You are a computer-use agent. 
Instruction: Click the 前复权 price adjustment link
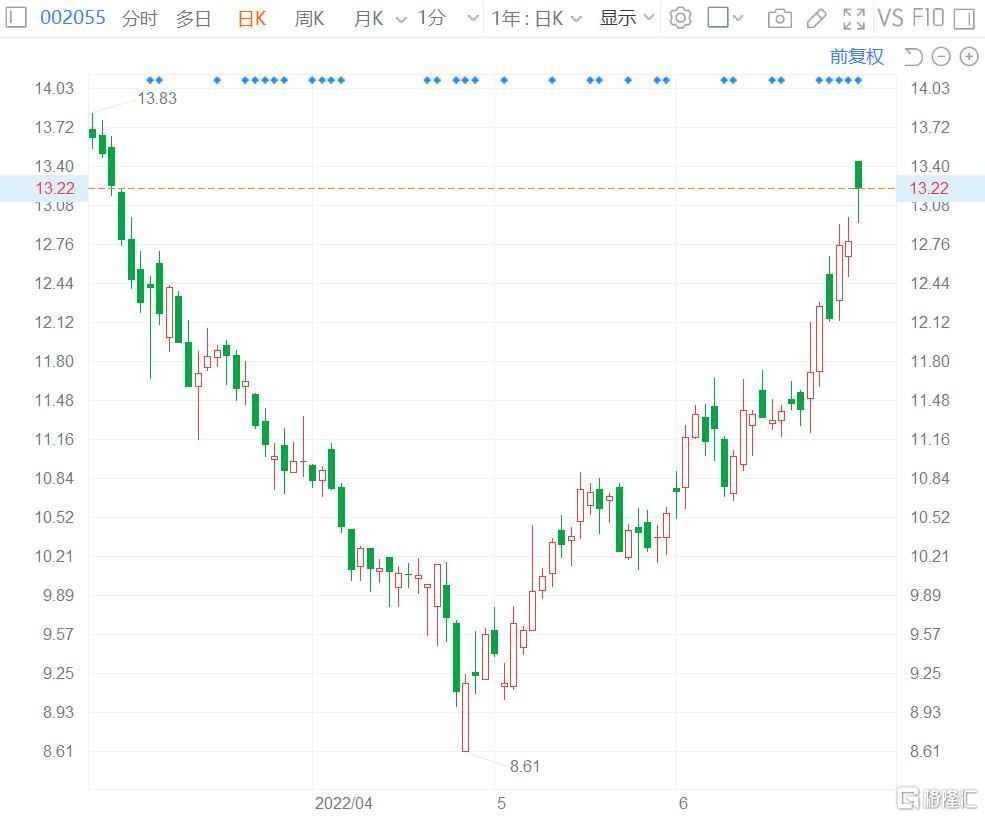856,57
